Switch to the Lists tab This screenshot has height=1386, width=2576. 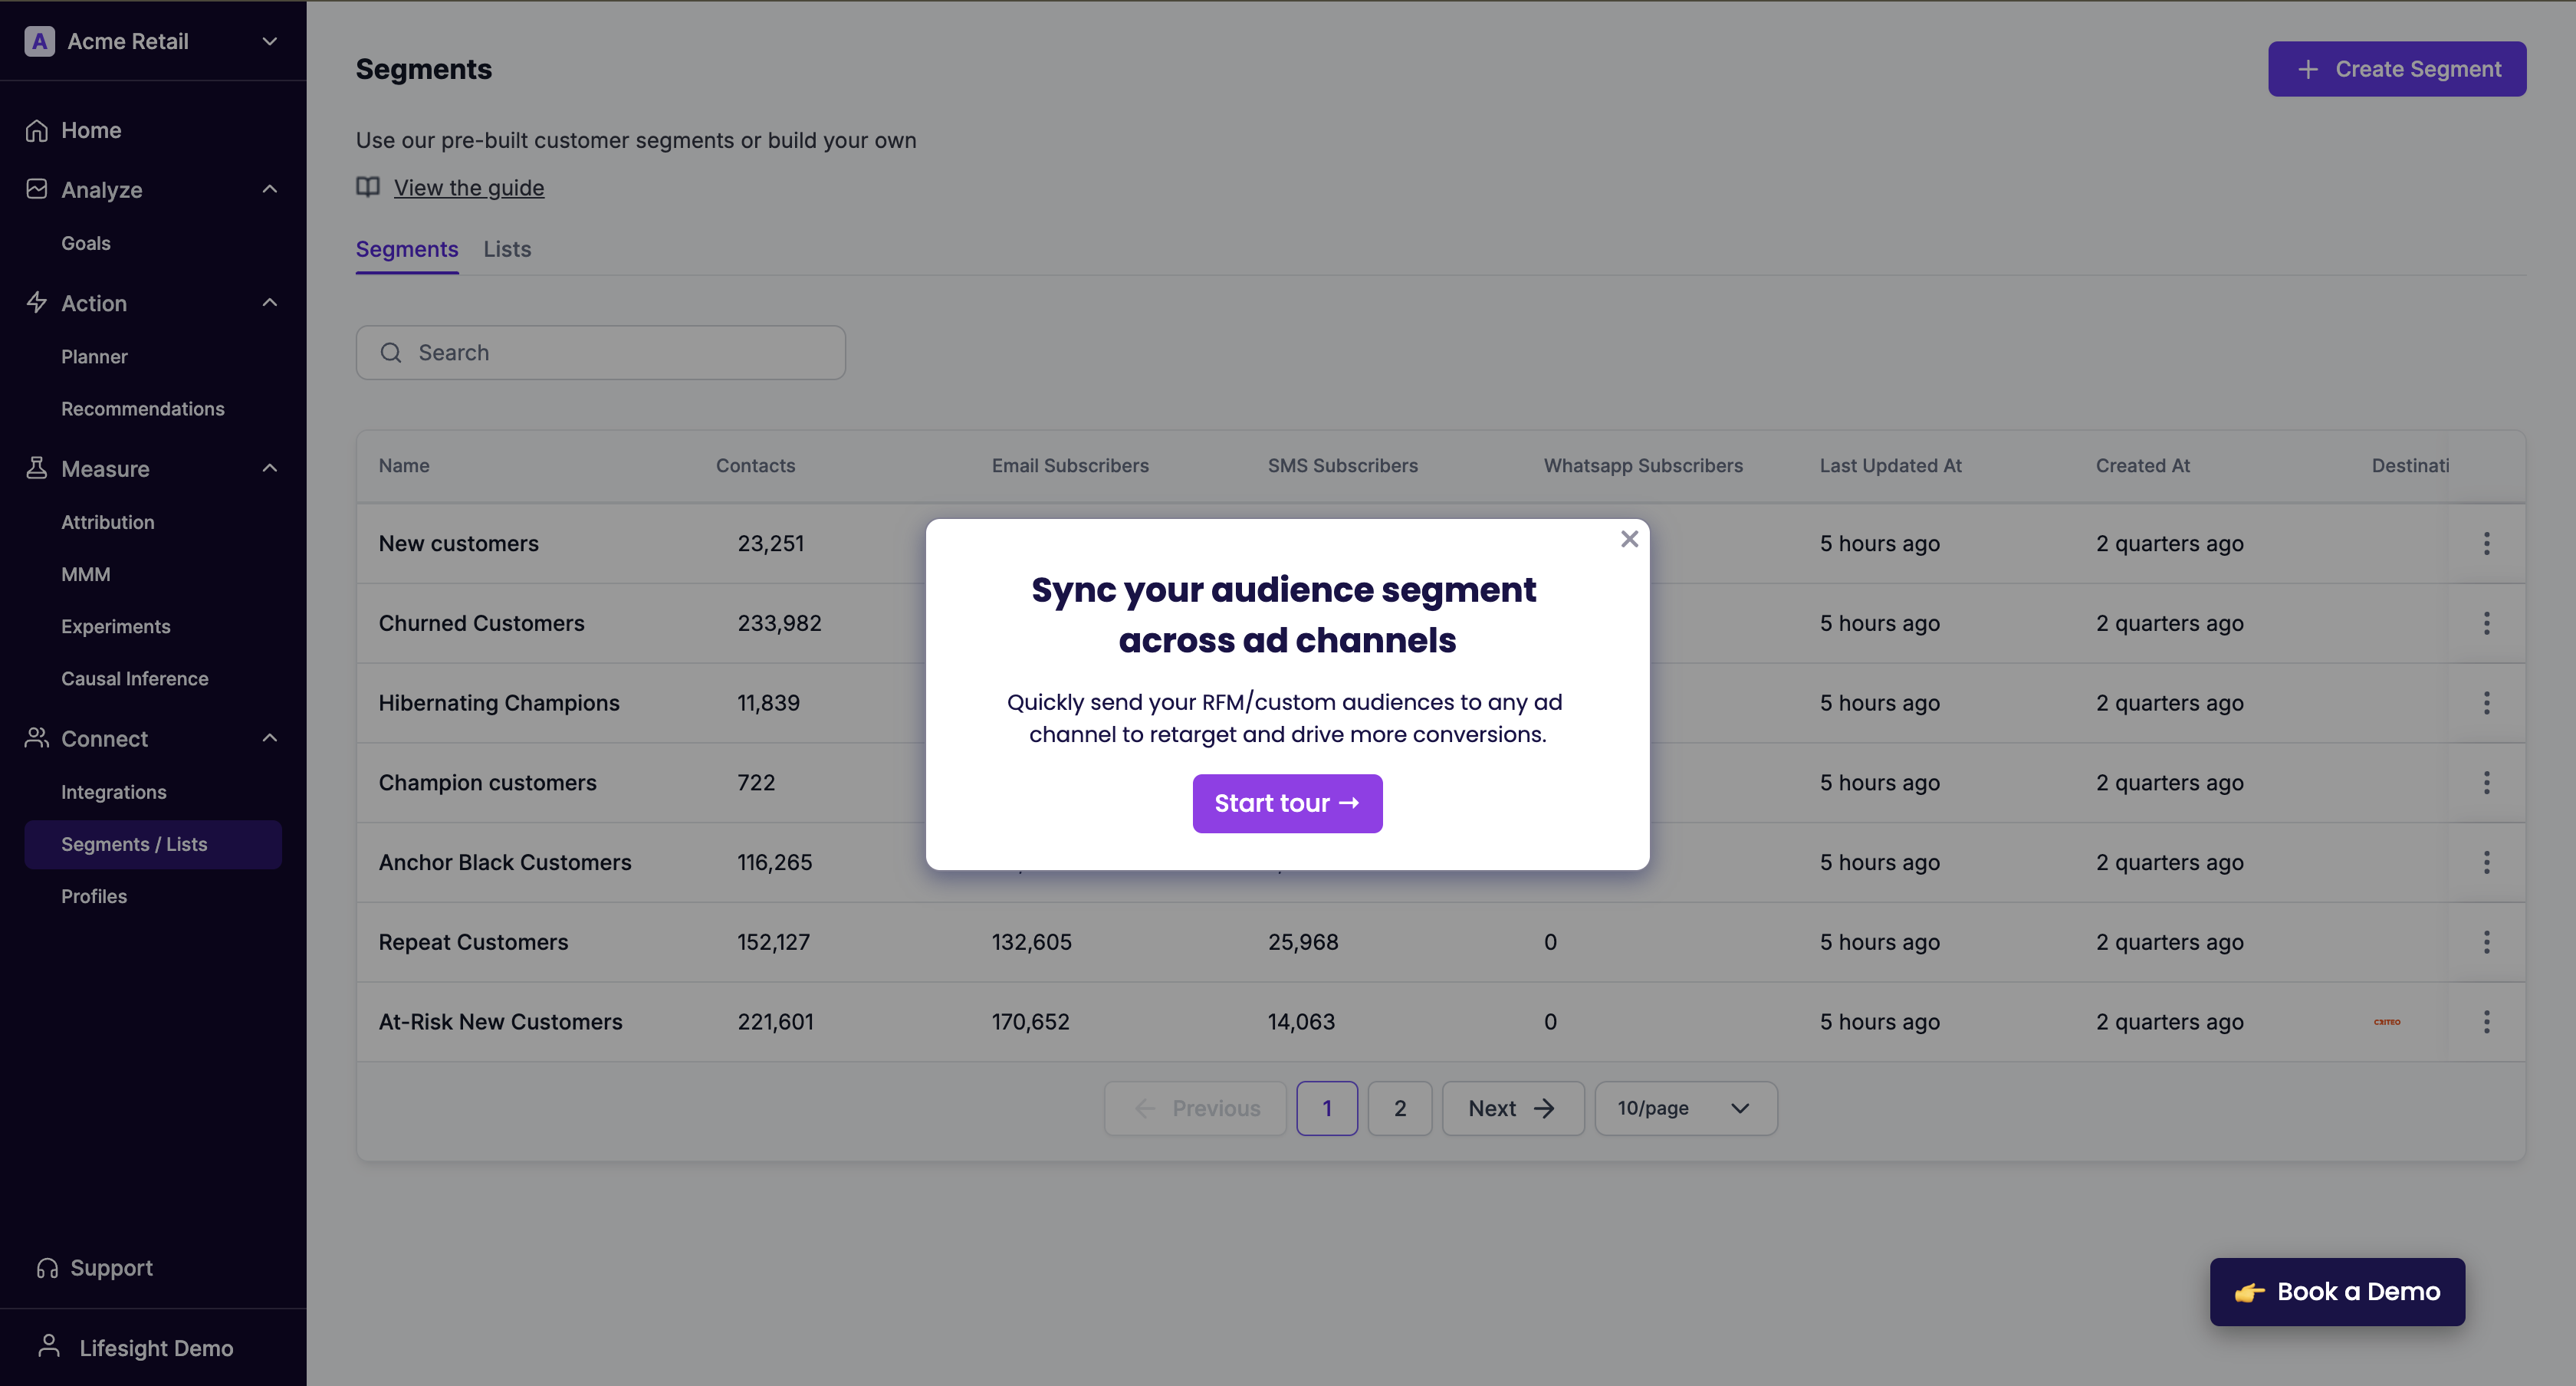pyautogui.click(x=506, y=249)
